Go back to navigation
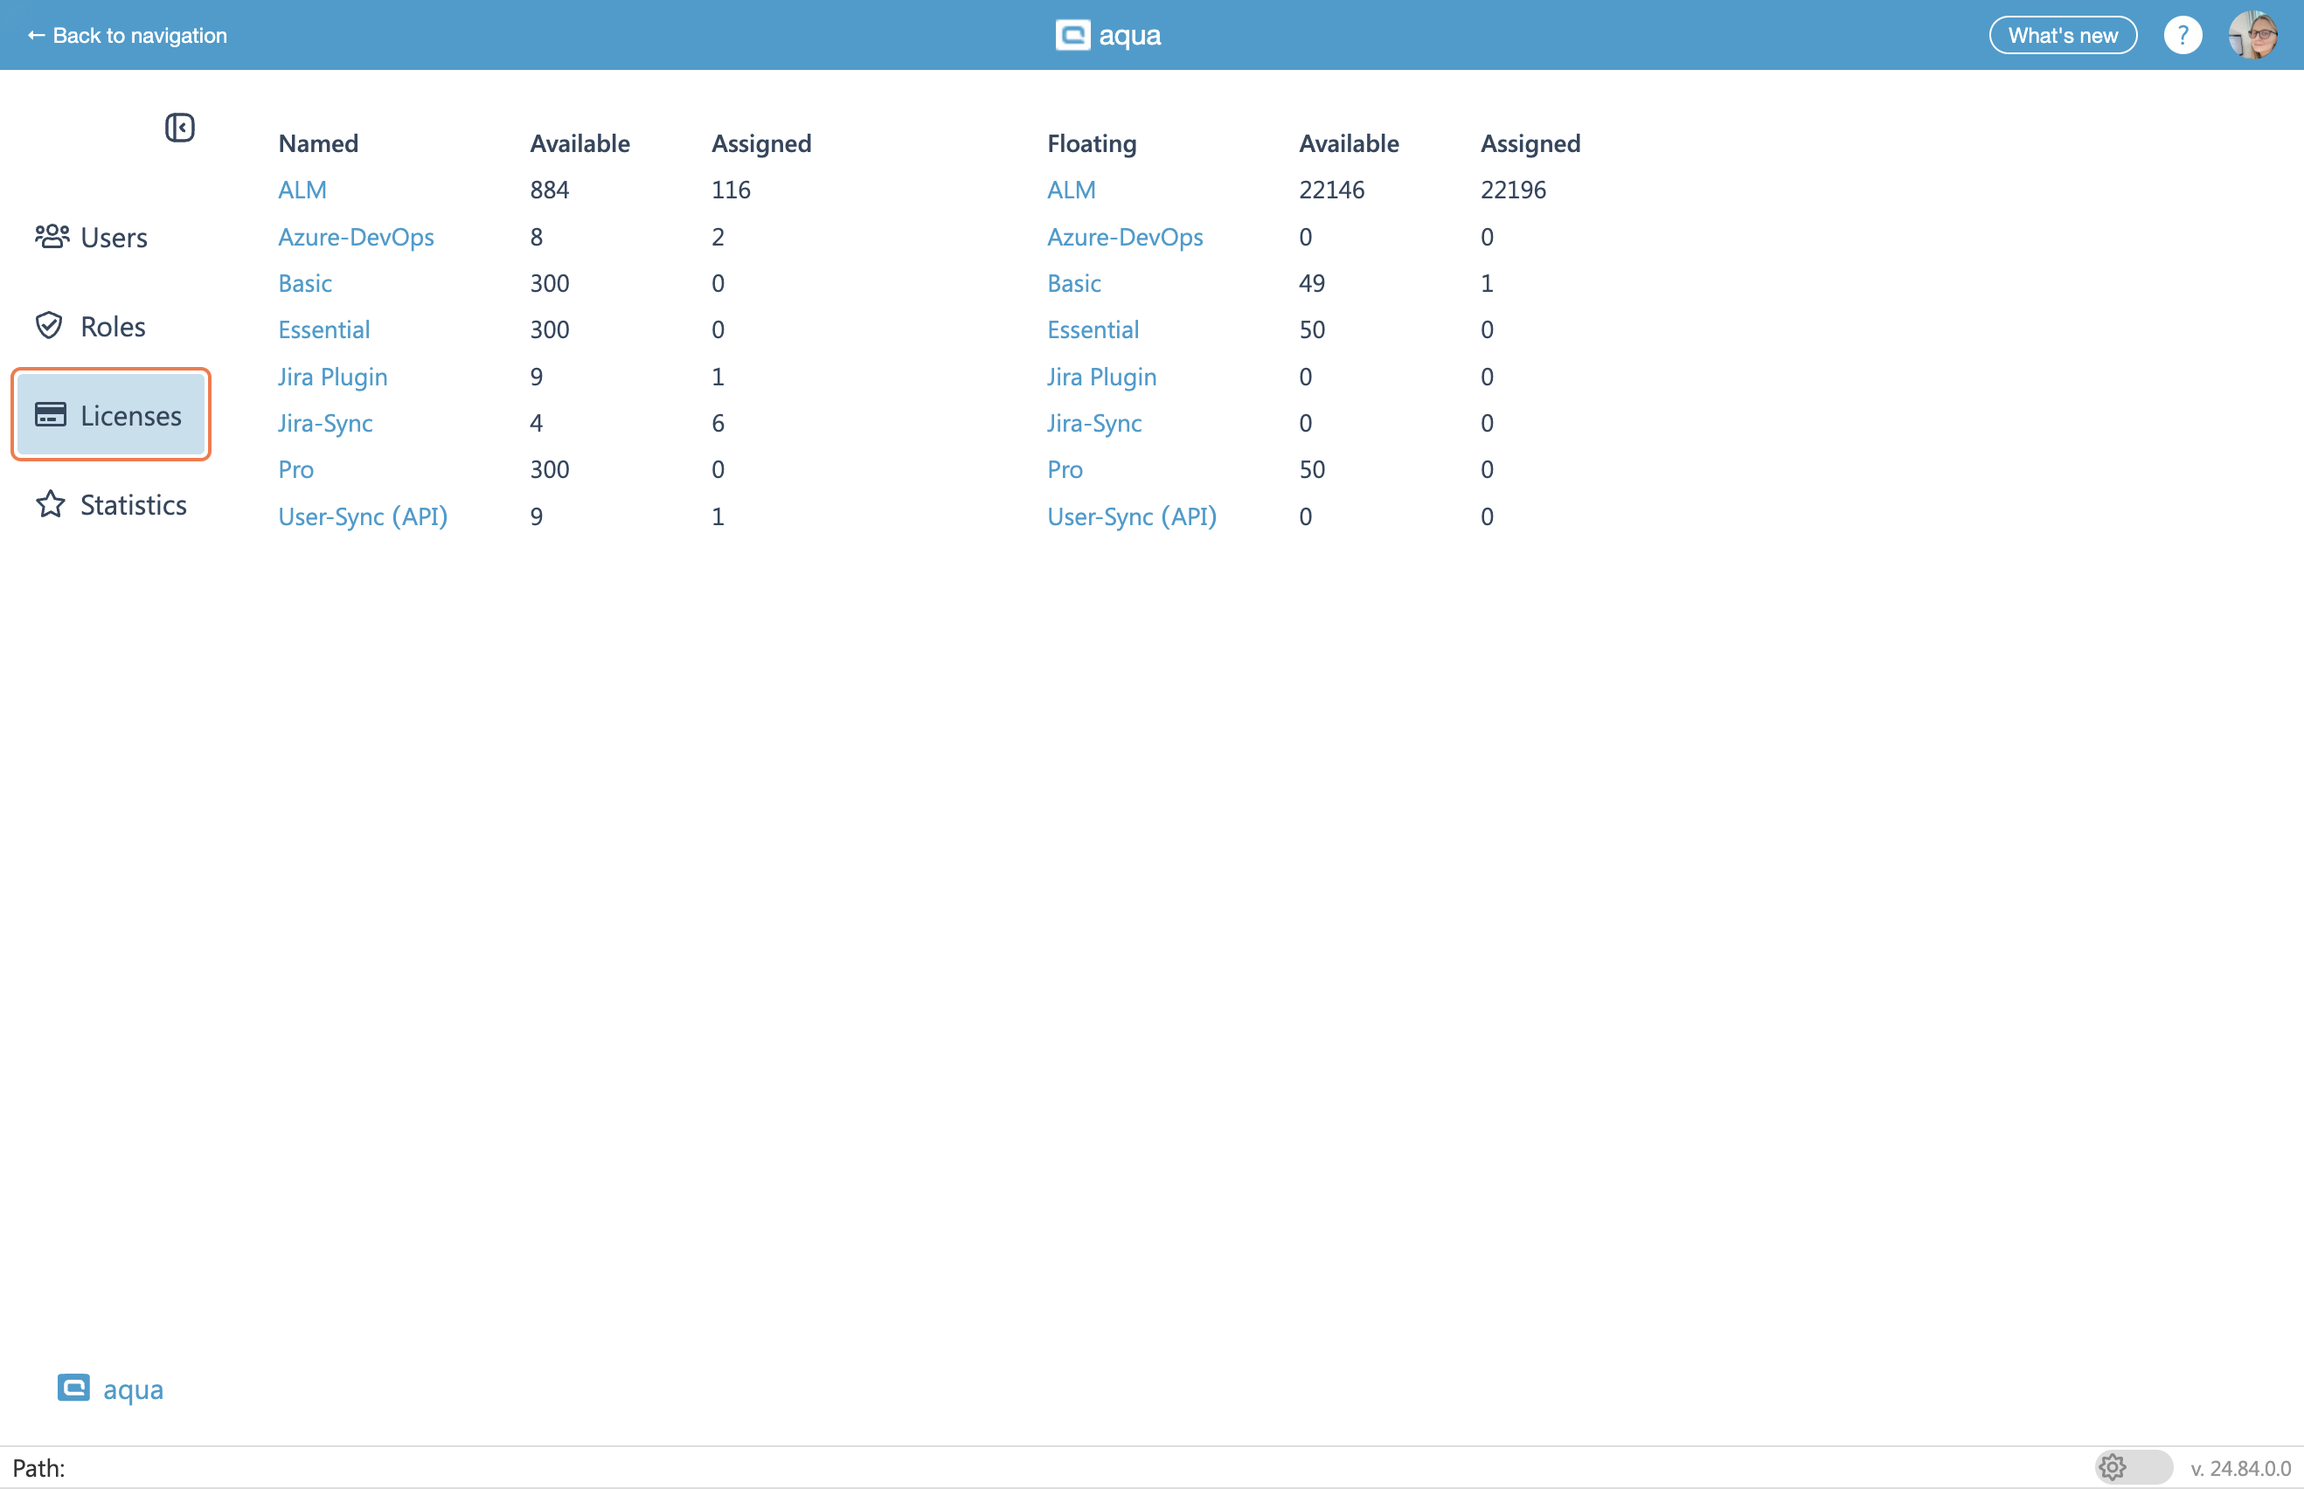 coord(127,36)
